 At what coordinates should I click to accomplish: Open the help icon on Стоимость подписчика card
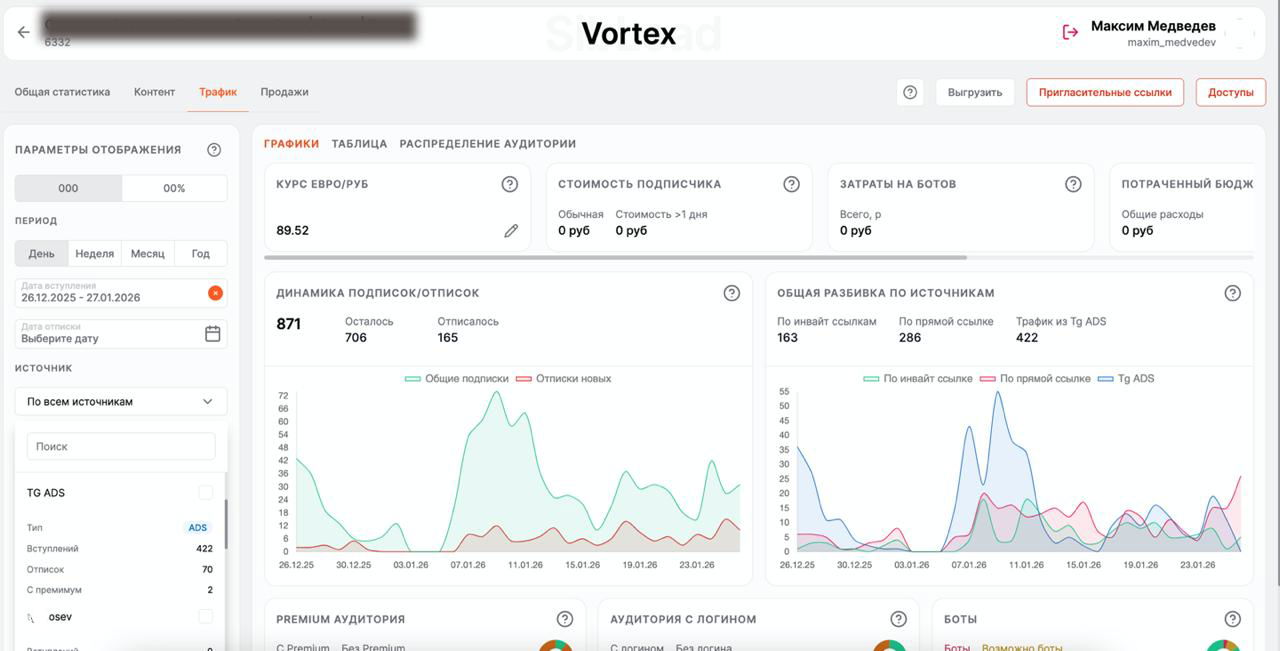pyautogui.click(x=791, y=183)
